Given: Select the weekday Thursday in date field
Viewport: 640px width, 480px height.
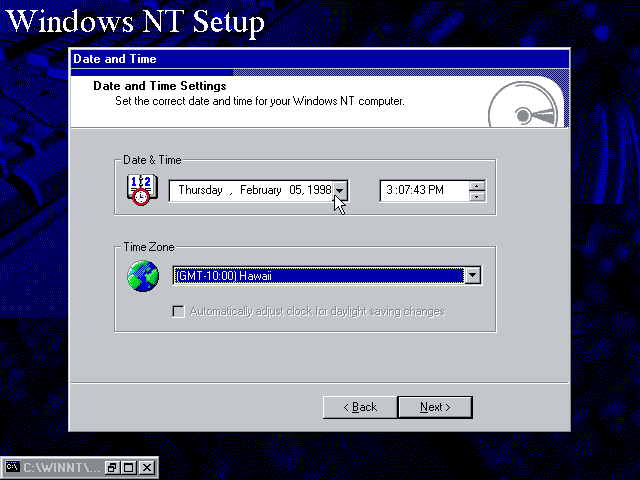Looking at the screenshot, I should pyautogui.click(x=200, y=190).
